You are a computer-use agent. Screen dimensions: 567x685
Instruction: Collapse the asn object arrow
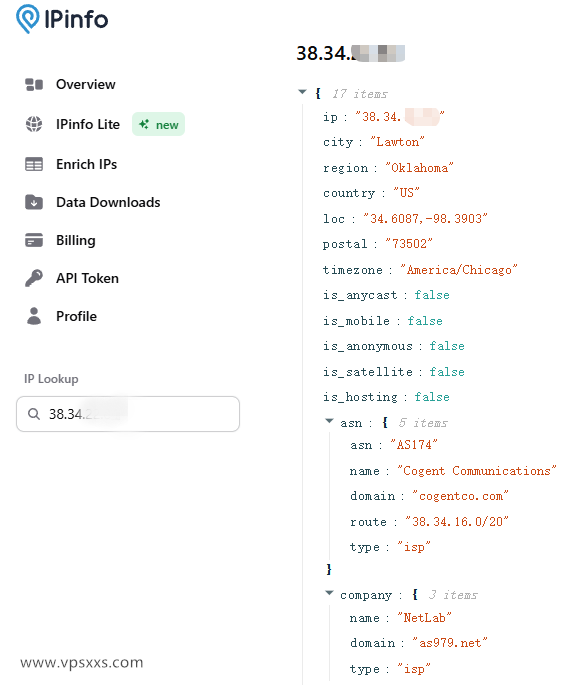[x=329, y=421]
